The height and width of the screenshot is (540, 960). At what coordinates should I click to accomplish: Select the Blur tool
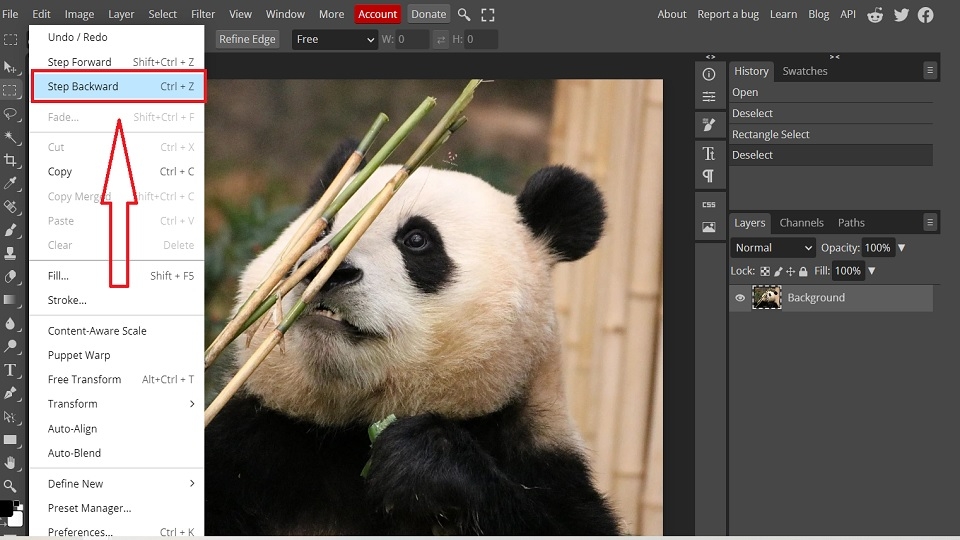[10, 323]
